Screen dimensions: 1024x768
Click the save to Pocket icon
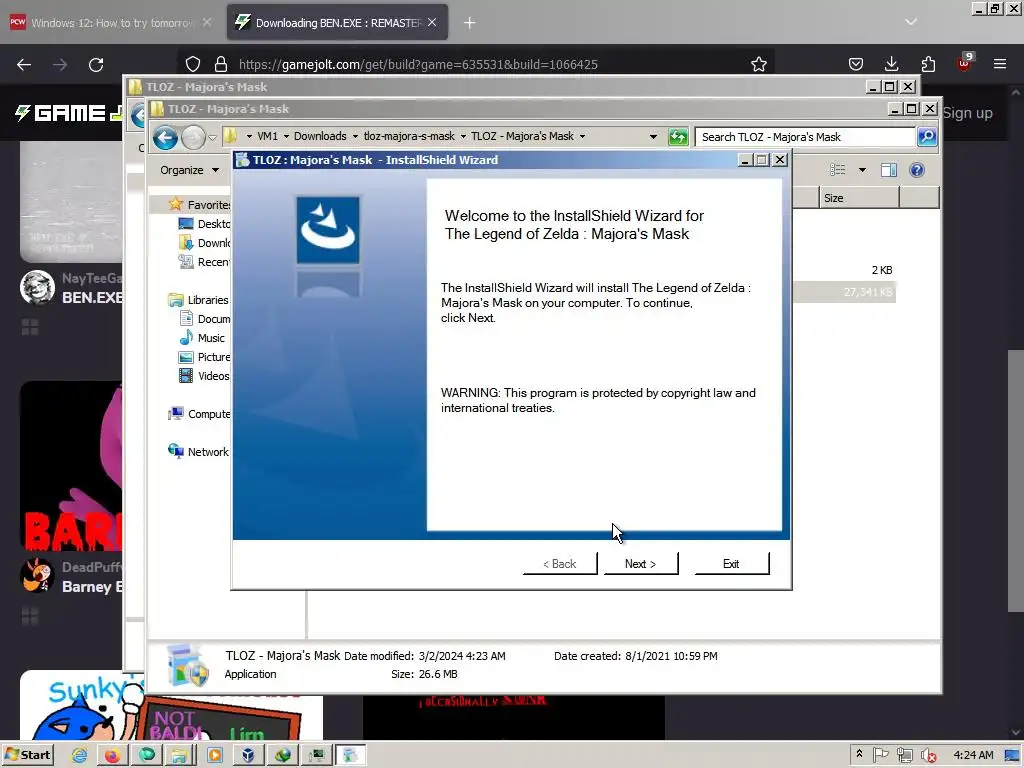tap(856, 64)
